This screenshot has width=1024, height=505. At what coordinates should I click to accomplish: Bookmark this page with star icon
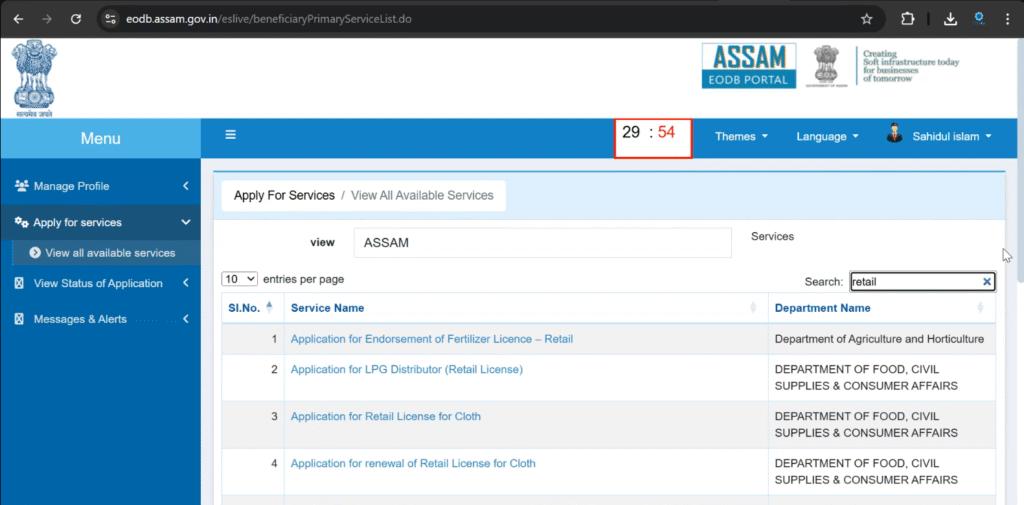click(x=866, y=19)
